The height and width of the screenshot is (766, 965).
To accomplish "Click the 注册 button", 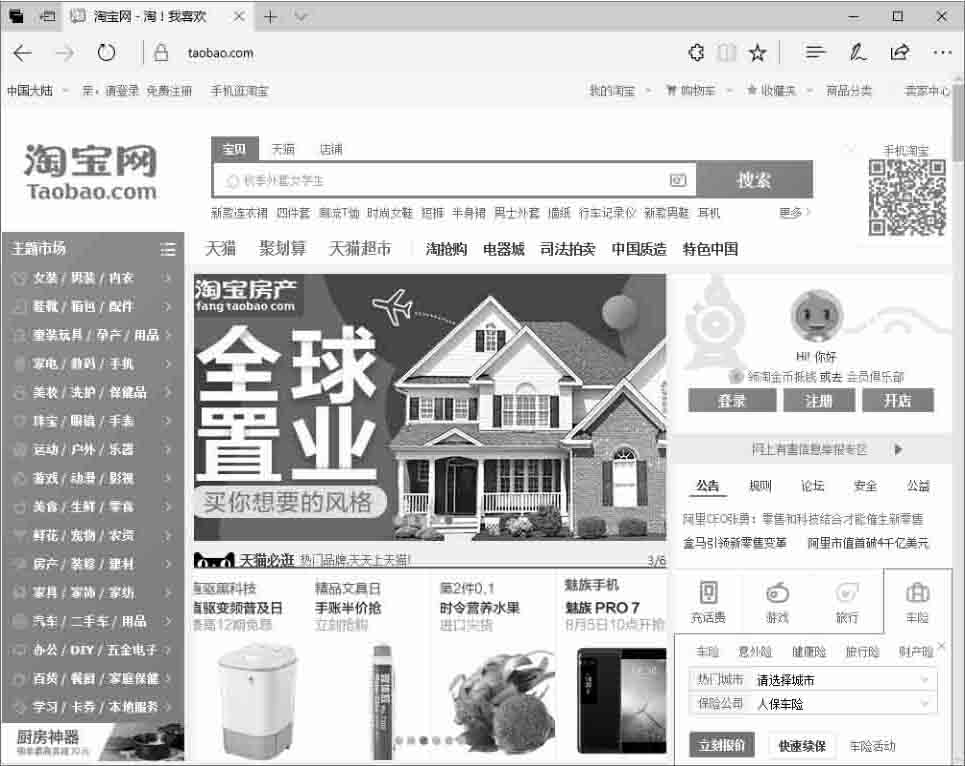I will pyautogui.click(x=819, y=401).
